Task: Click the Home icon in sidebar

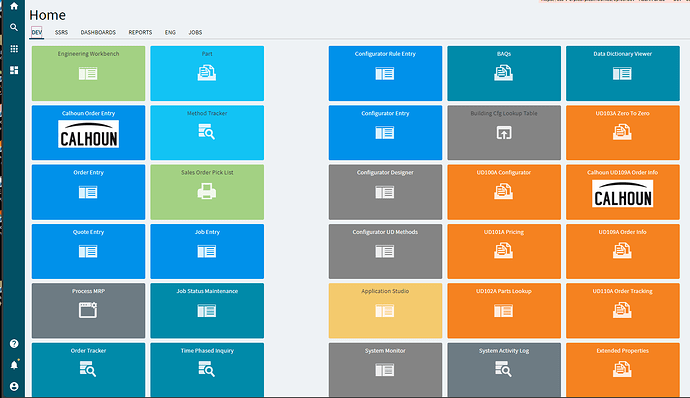Action: pyautogui.click(x=14, y=6)
